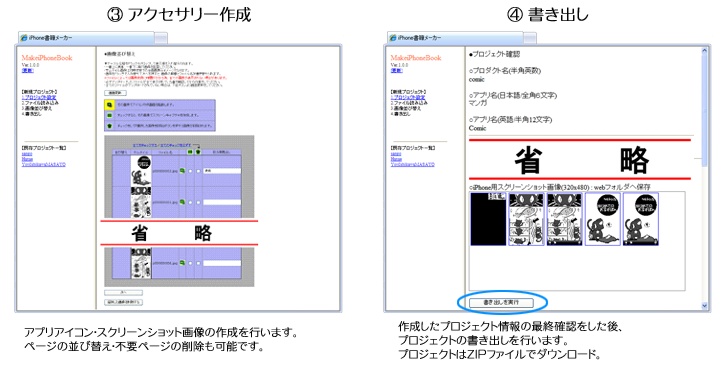
Task: Click browser icon on 書き出し window tab
Action: [x=393, y=38]
